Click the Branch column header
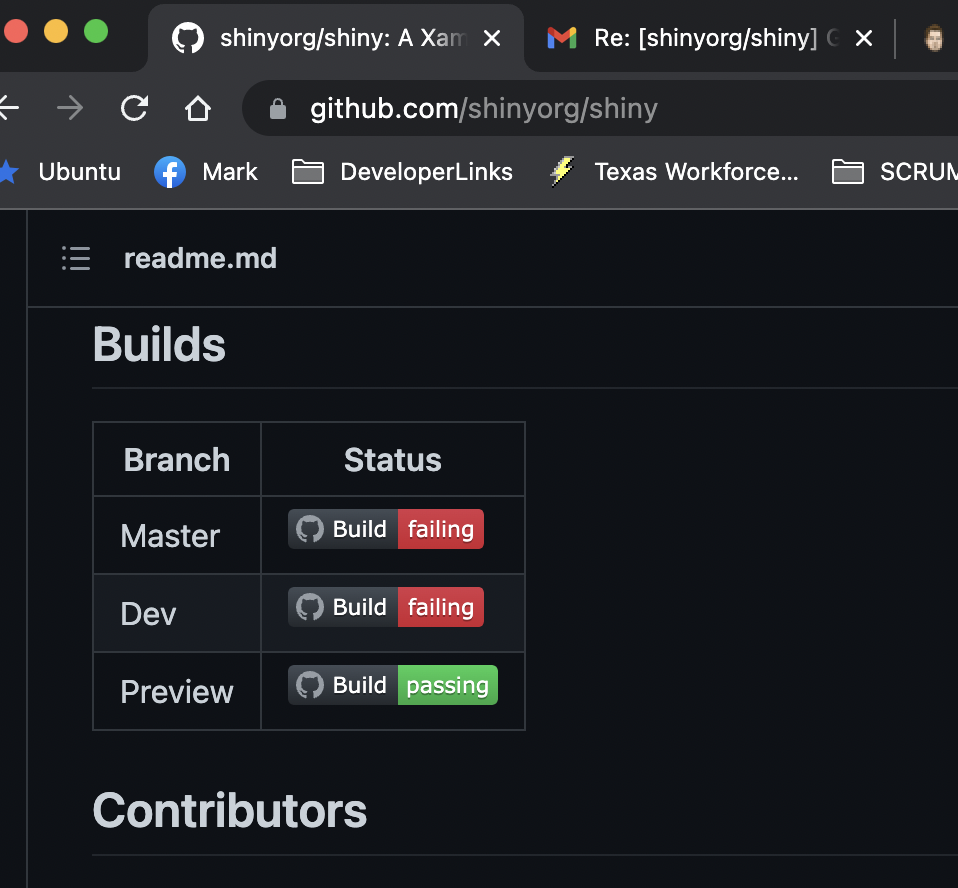 (177, 460)
